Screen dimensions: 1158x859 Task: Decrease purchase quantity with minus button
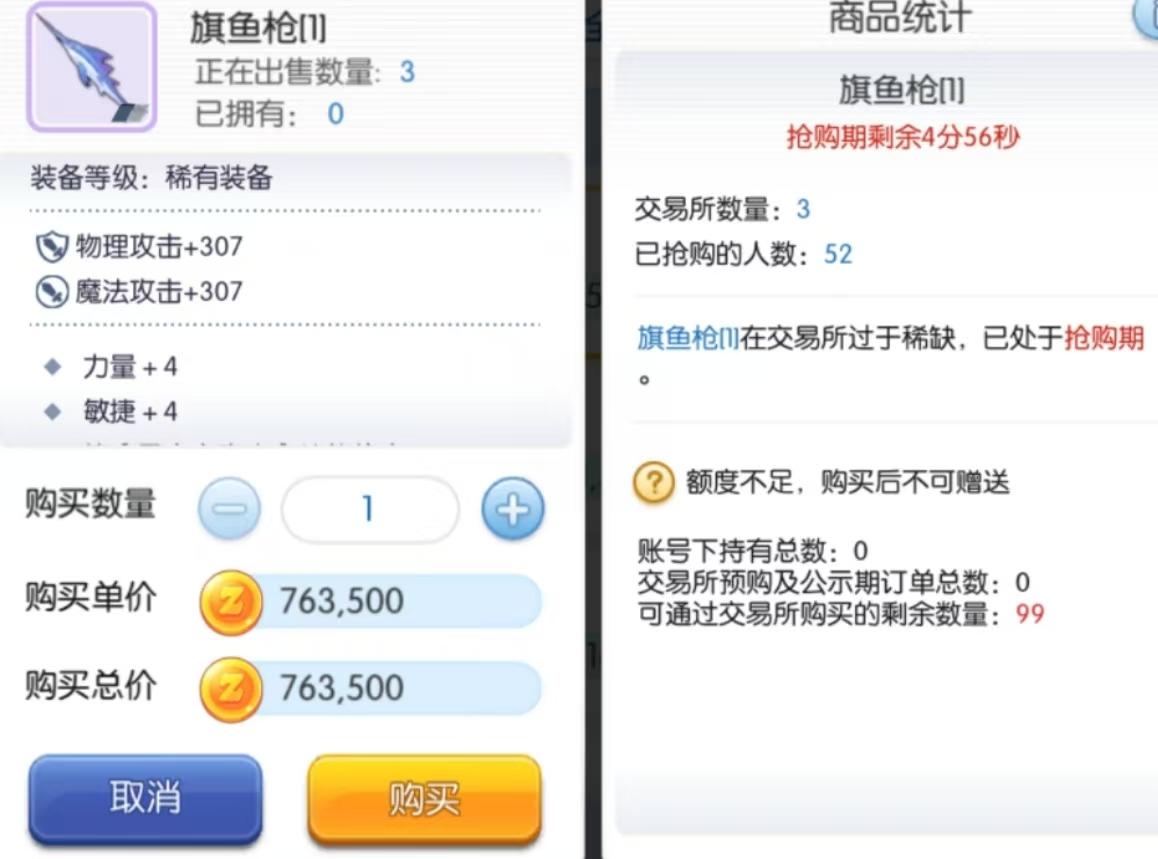(230, 508)
